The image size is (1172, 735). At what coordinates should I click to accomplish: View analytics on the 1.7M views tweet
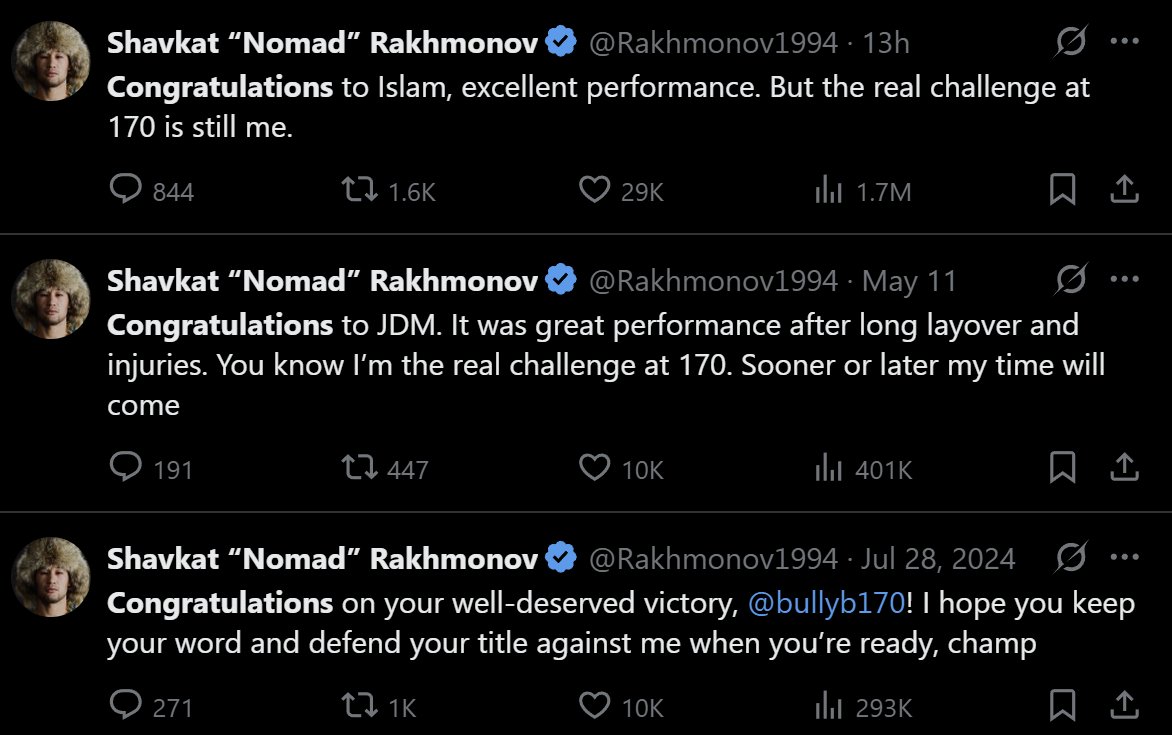pos(829,190)
